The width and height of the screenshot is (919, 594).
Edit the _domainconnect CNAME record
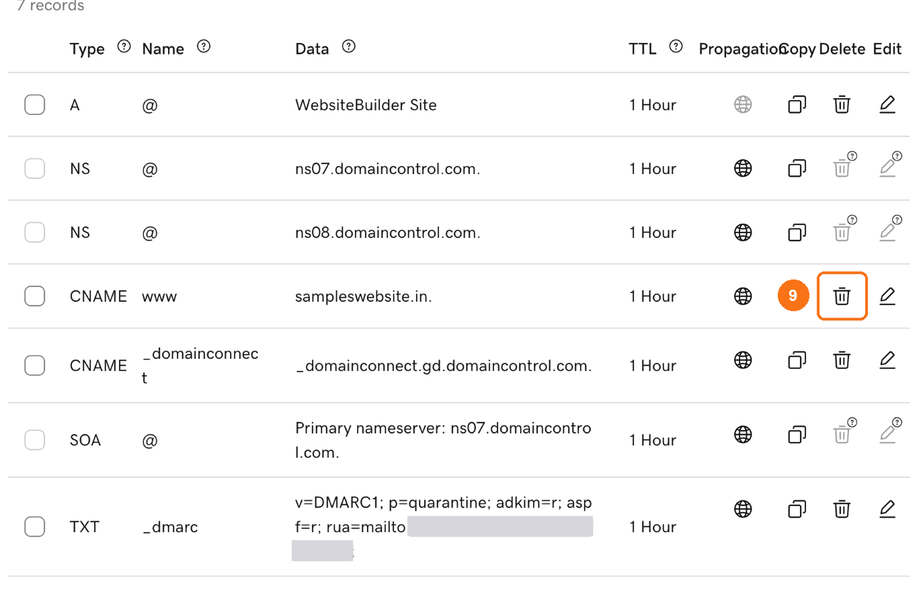(887, 359)
